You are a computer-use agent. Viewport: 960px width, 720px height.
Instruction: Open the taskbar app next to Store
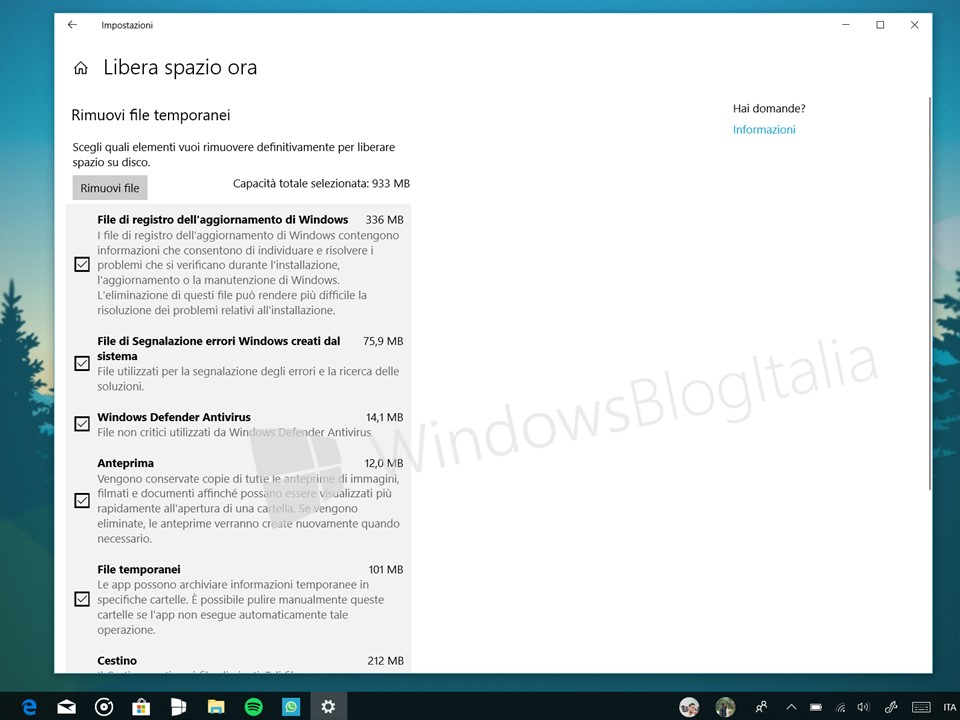click(x=178, y=707)
